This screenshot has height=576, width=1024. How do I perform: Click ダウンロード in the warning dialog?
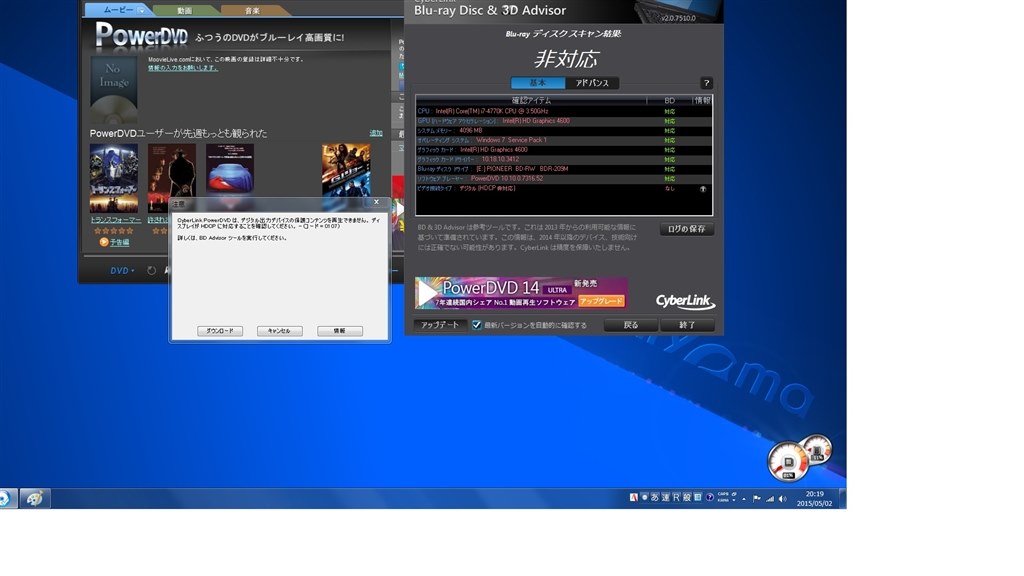[220, 331]
